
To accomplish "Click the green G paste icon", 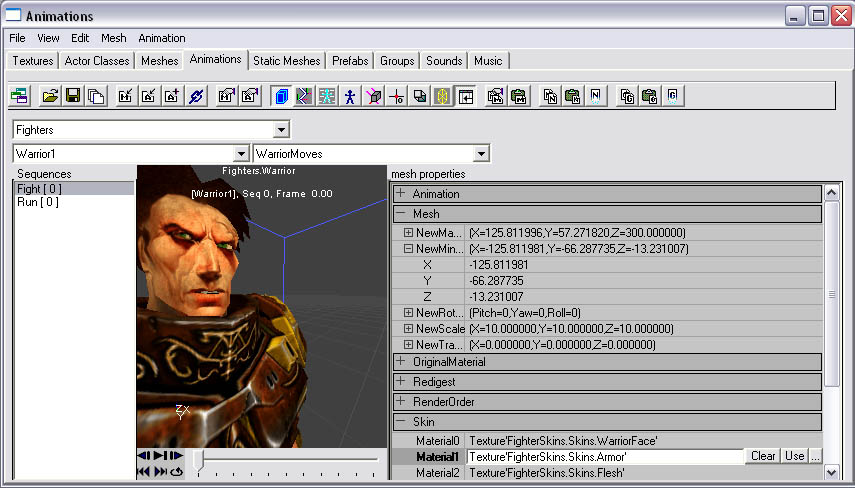I will [x=649, y=96].
